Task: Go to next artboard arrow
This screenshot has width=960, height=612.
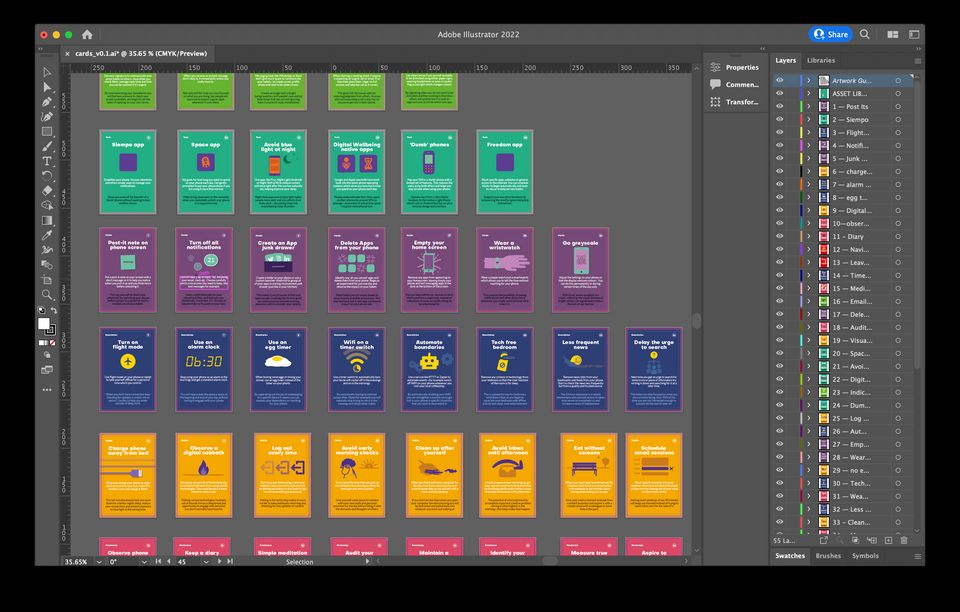Action: [219, 561]
